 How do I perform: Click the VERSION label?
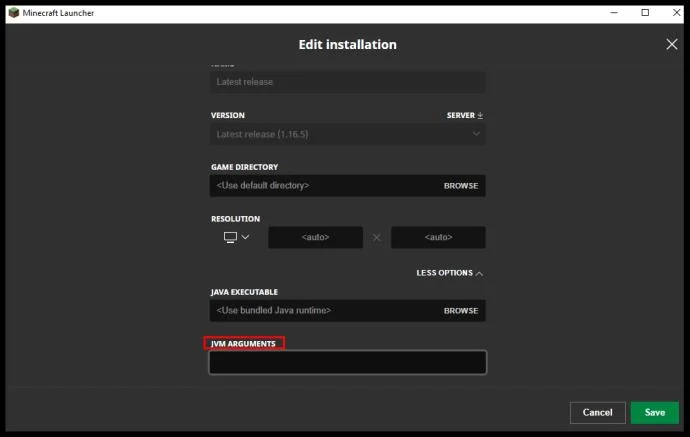[228, 115]
